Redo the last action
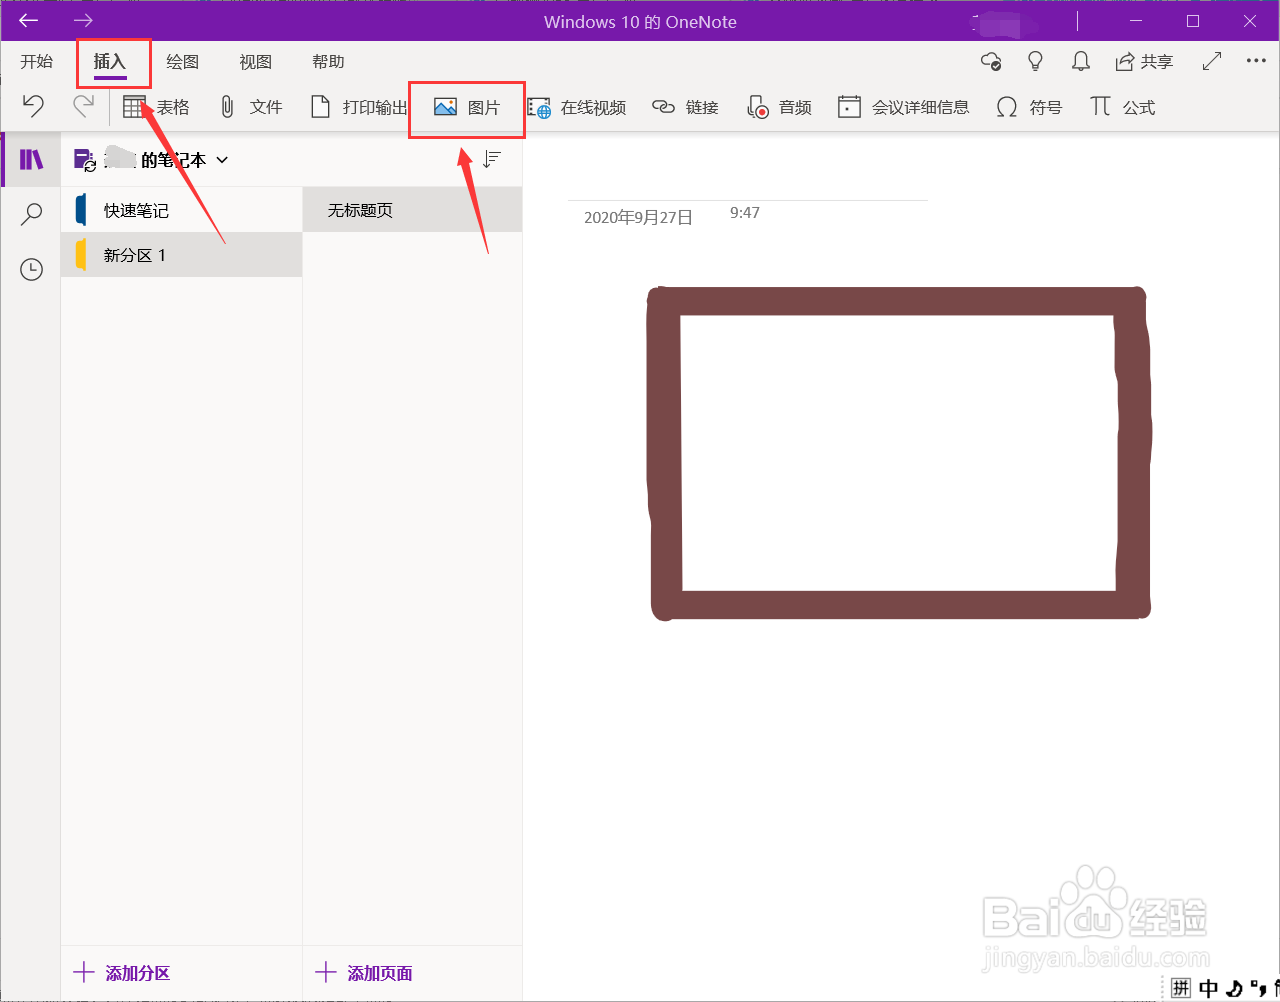 84,106
